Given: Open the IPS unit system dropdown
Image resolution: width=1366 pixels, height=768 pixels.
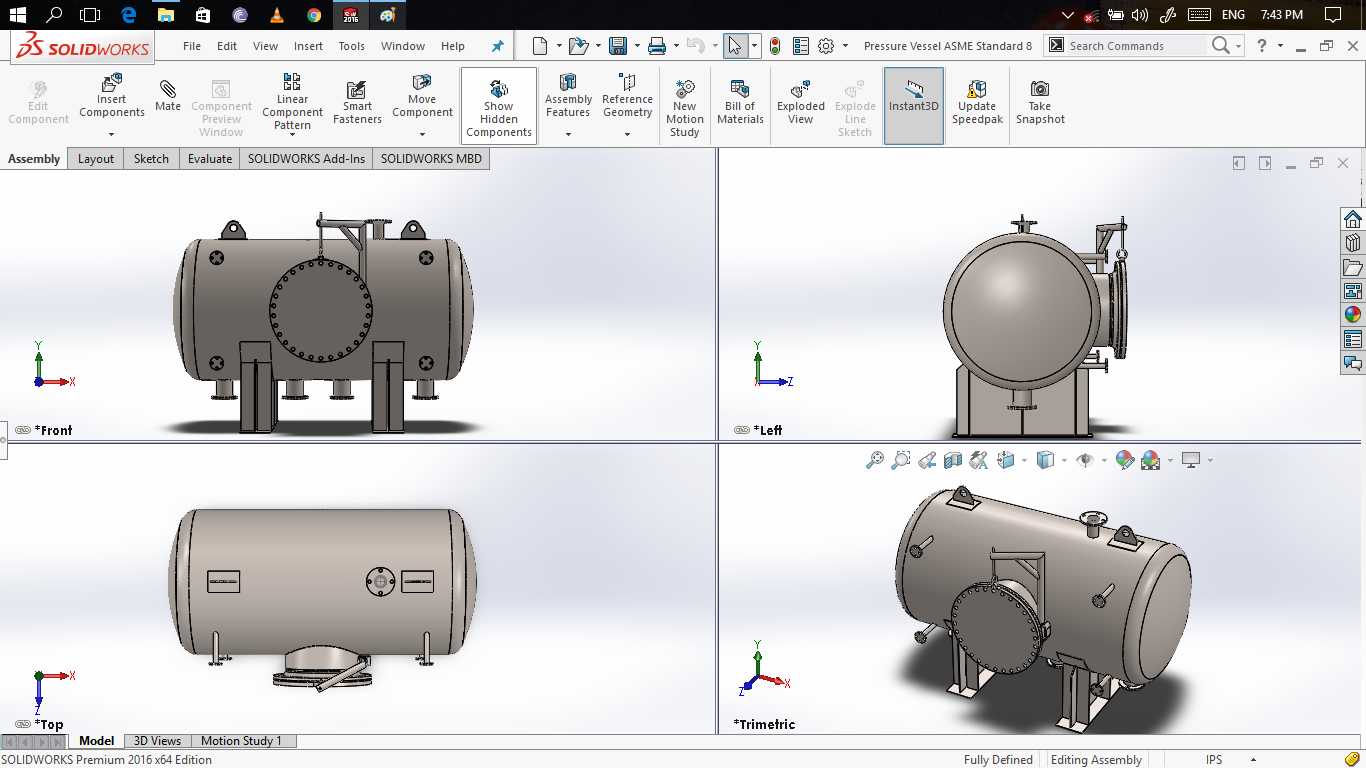Looking at the screenshot, I should tap(1254, 760).
